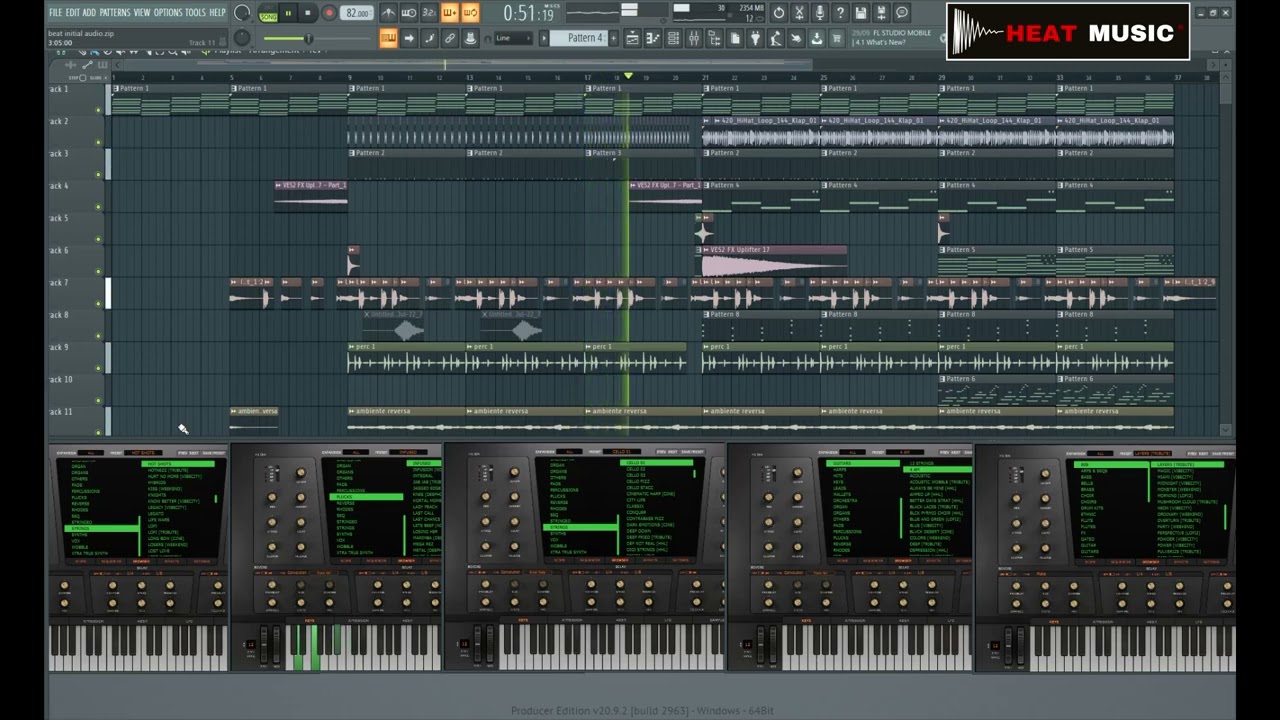This screenshot has width=1280, height=720.
Task: Open the plugin picker plug icon
Action: click(755, 38)
